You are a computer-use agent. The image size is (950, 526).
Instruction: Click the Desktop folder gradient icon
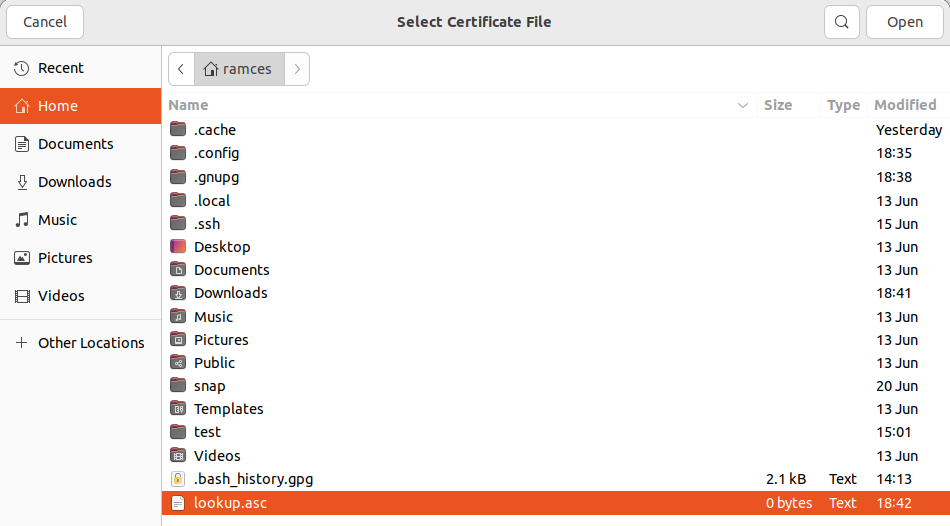click(178, 246)
